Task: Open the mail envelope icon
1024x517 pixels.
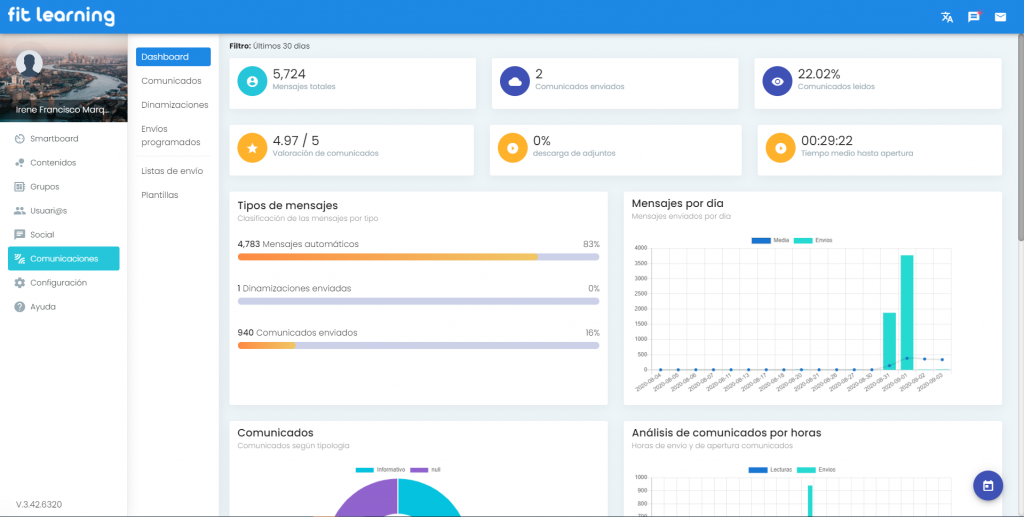Action: 1000,17
